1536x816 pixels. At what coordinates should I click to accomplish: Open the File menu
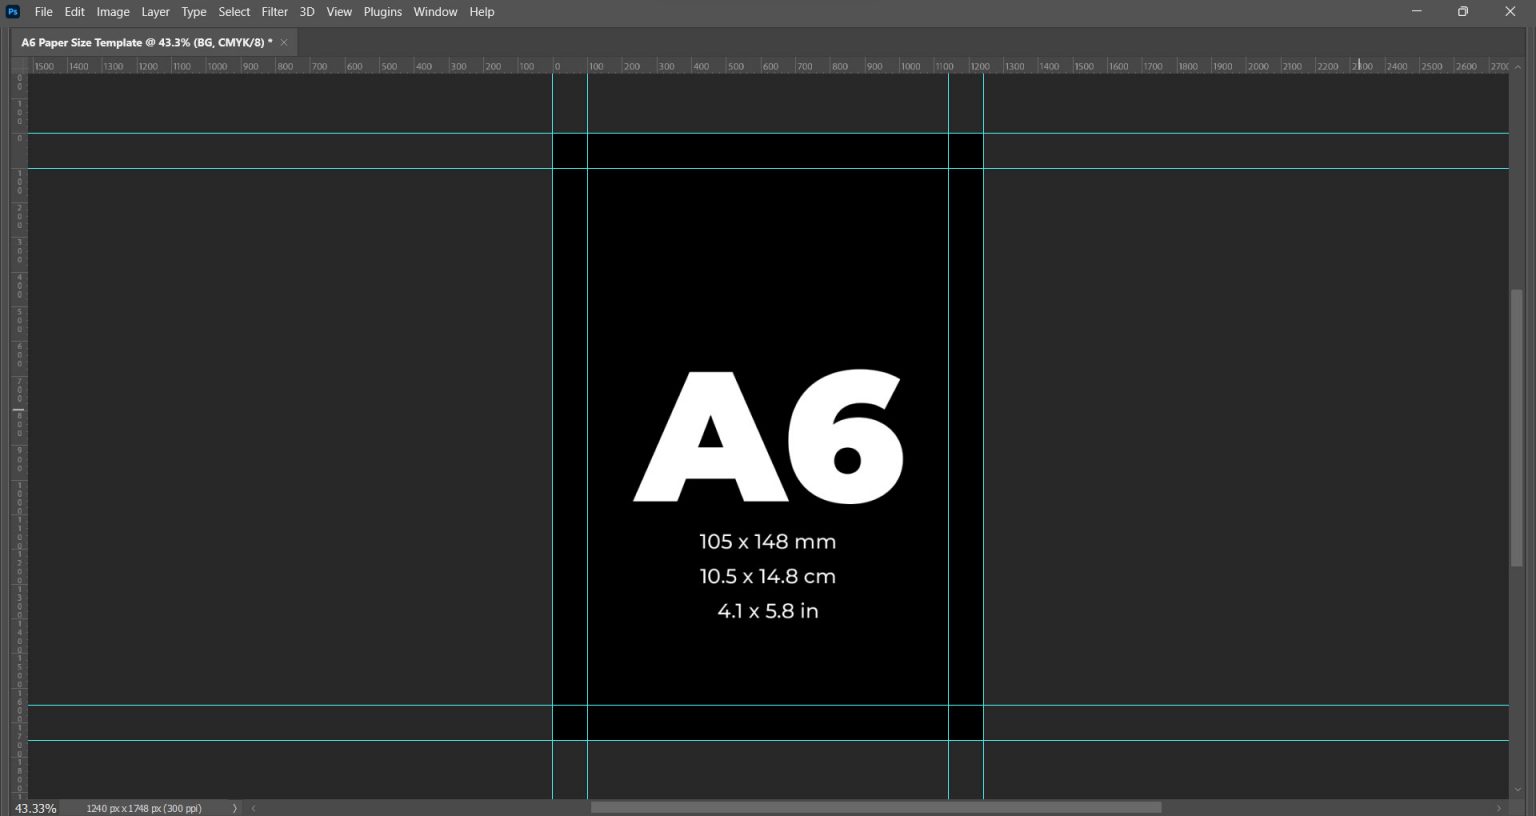[x=43, y=11]
